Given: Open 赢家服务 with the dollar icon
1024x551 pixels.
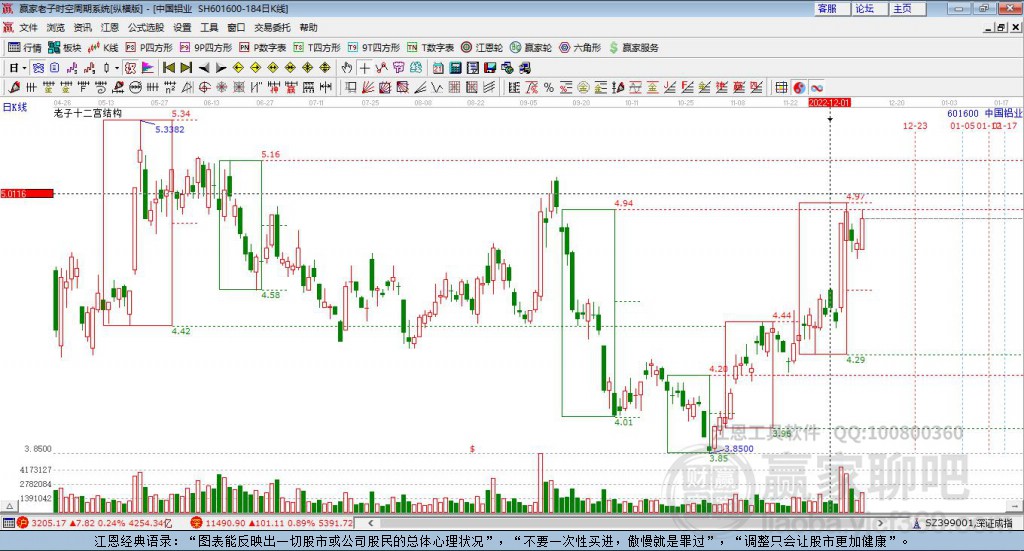Looking at the screenshot, I should coord(633,48).
